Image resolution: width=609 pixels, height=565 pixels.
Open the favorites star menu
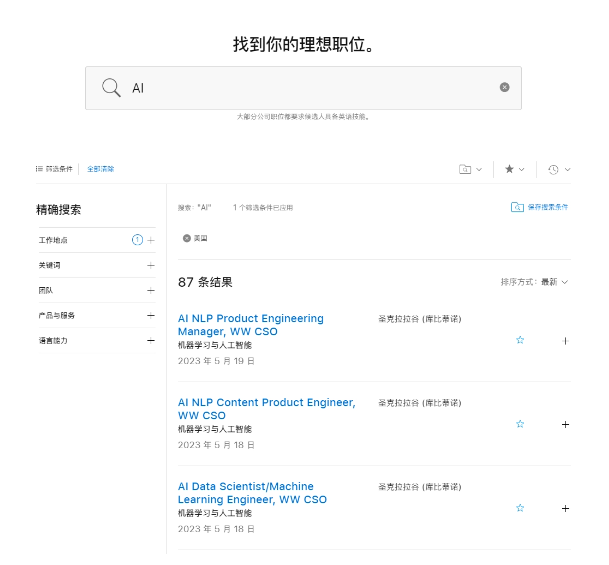pyautogui.click(x=514, y=170)
